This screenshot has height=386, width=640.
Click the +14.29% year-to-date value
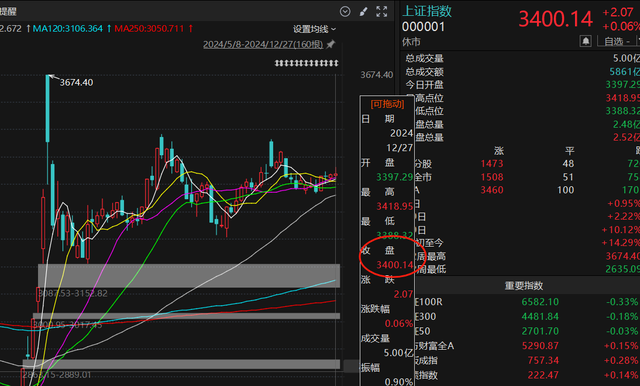point(621,243)
